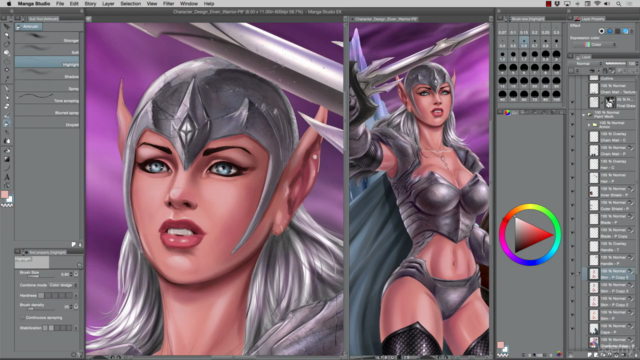Viewport: 640px width, 360px height.
Task: Select the Eyedropper tool
Action: click(x=7, y=79)
